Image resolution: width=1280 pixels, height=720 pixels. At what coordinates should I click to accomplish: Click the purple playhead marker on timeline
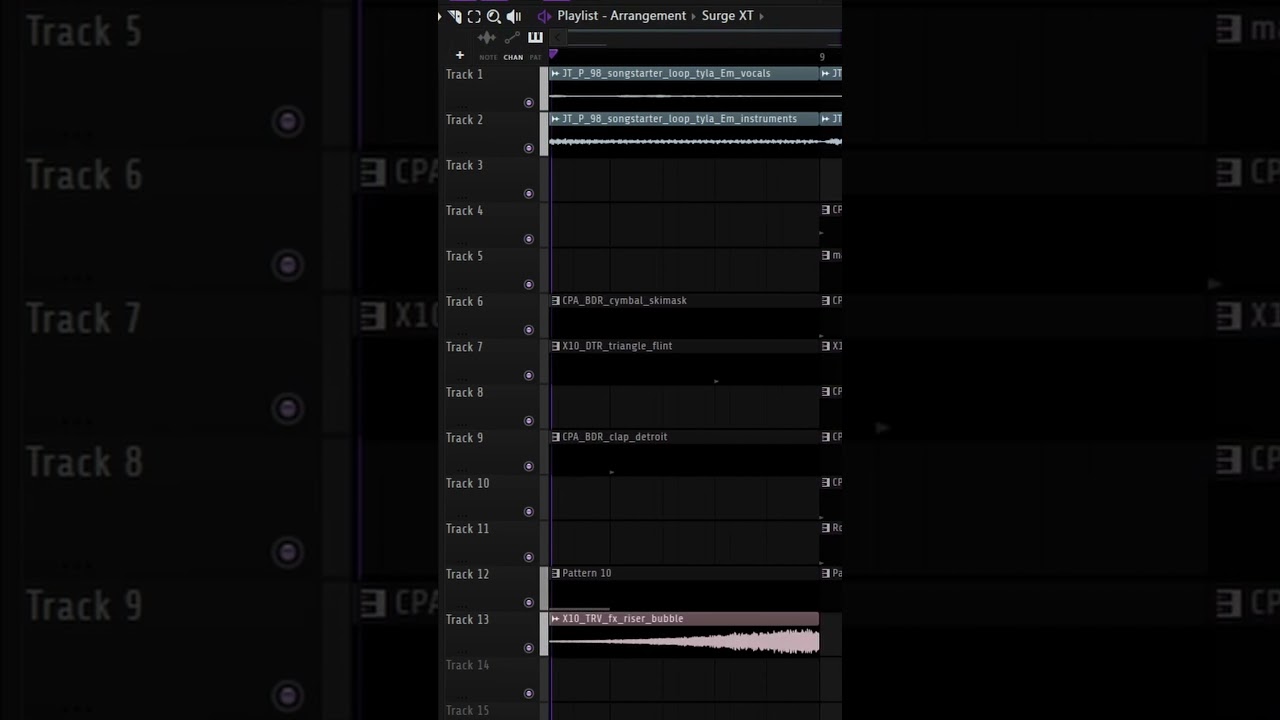(x=553, y=55)
